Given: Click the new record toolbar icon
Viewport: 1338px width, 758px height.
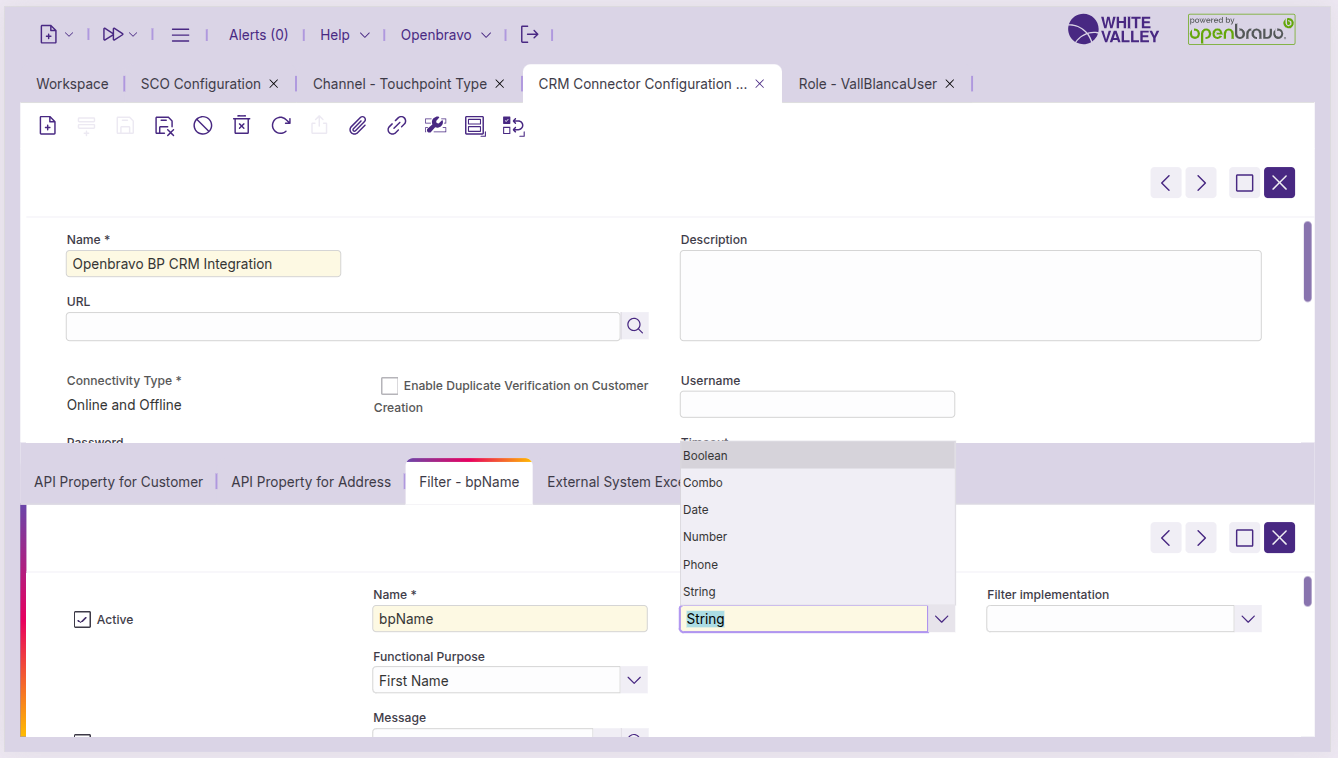Looking at the screenshot, I should (x=47, y=125).
